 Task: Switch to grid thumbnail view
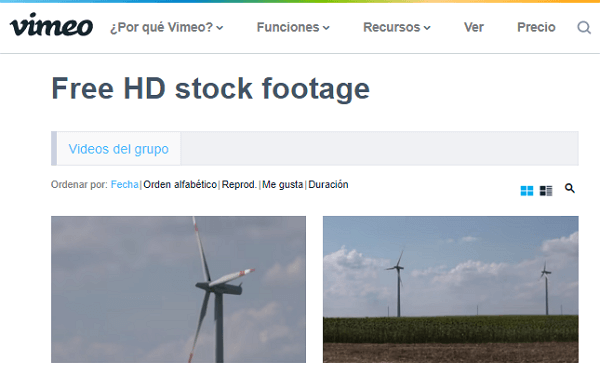click(527, 191)
